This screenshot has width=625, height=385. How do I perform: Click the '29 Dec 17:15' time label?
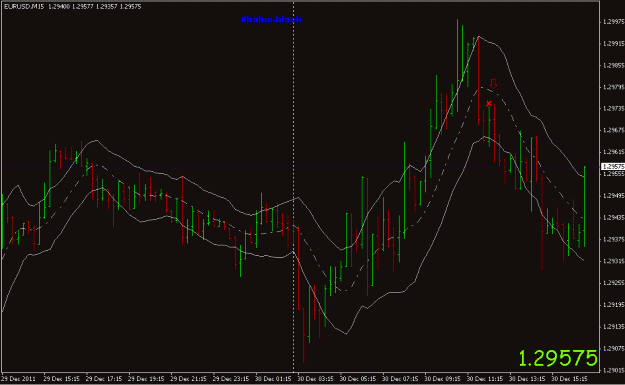coord(104,379)
